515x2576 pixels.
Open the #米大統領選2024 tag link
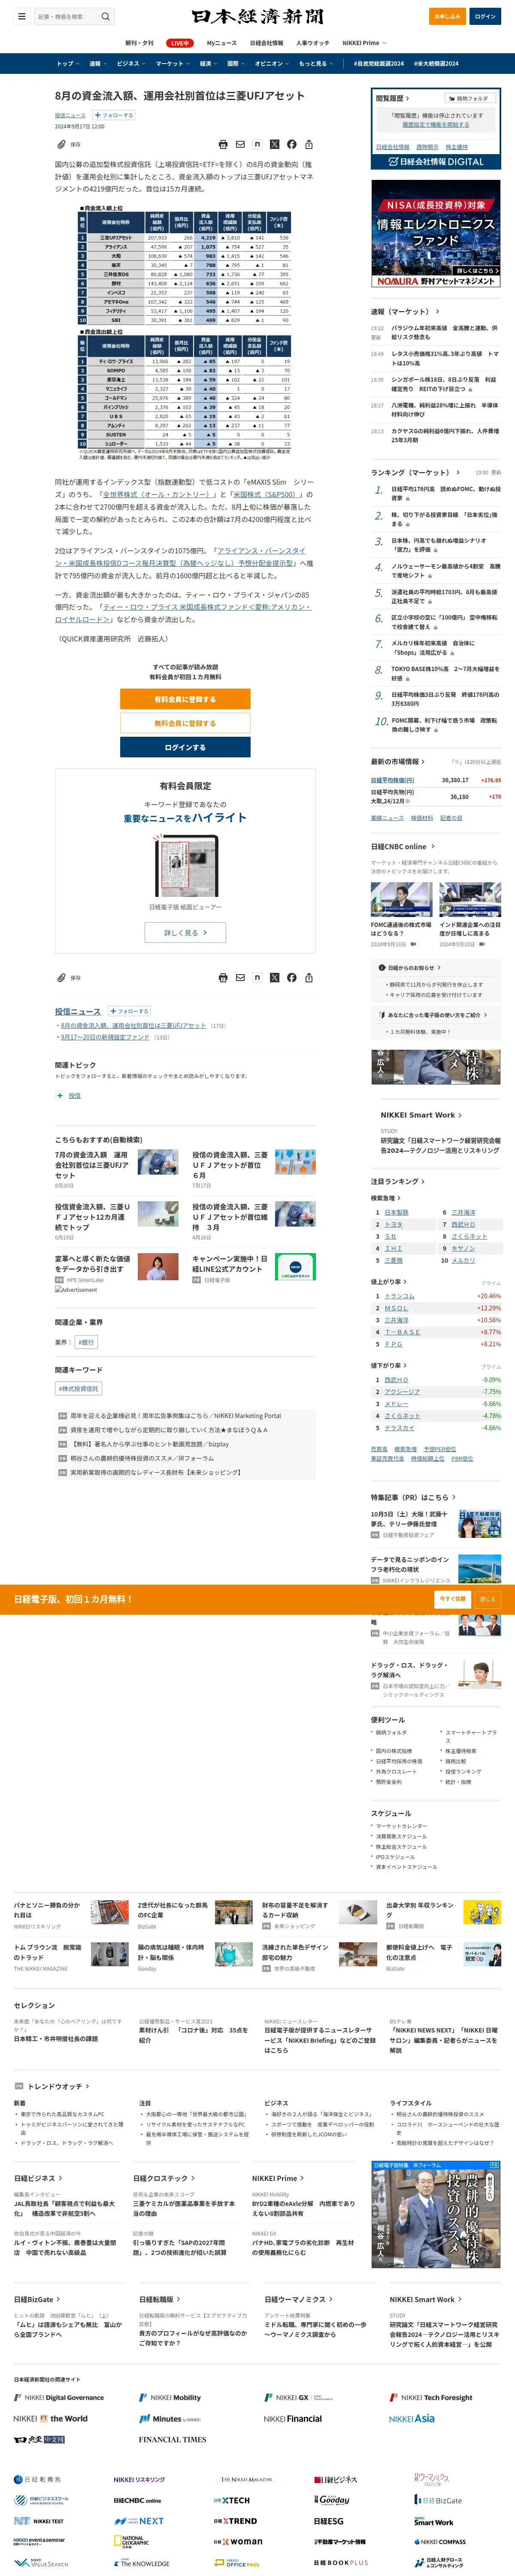[x=437, y=63]
